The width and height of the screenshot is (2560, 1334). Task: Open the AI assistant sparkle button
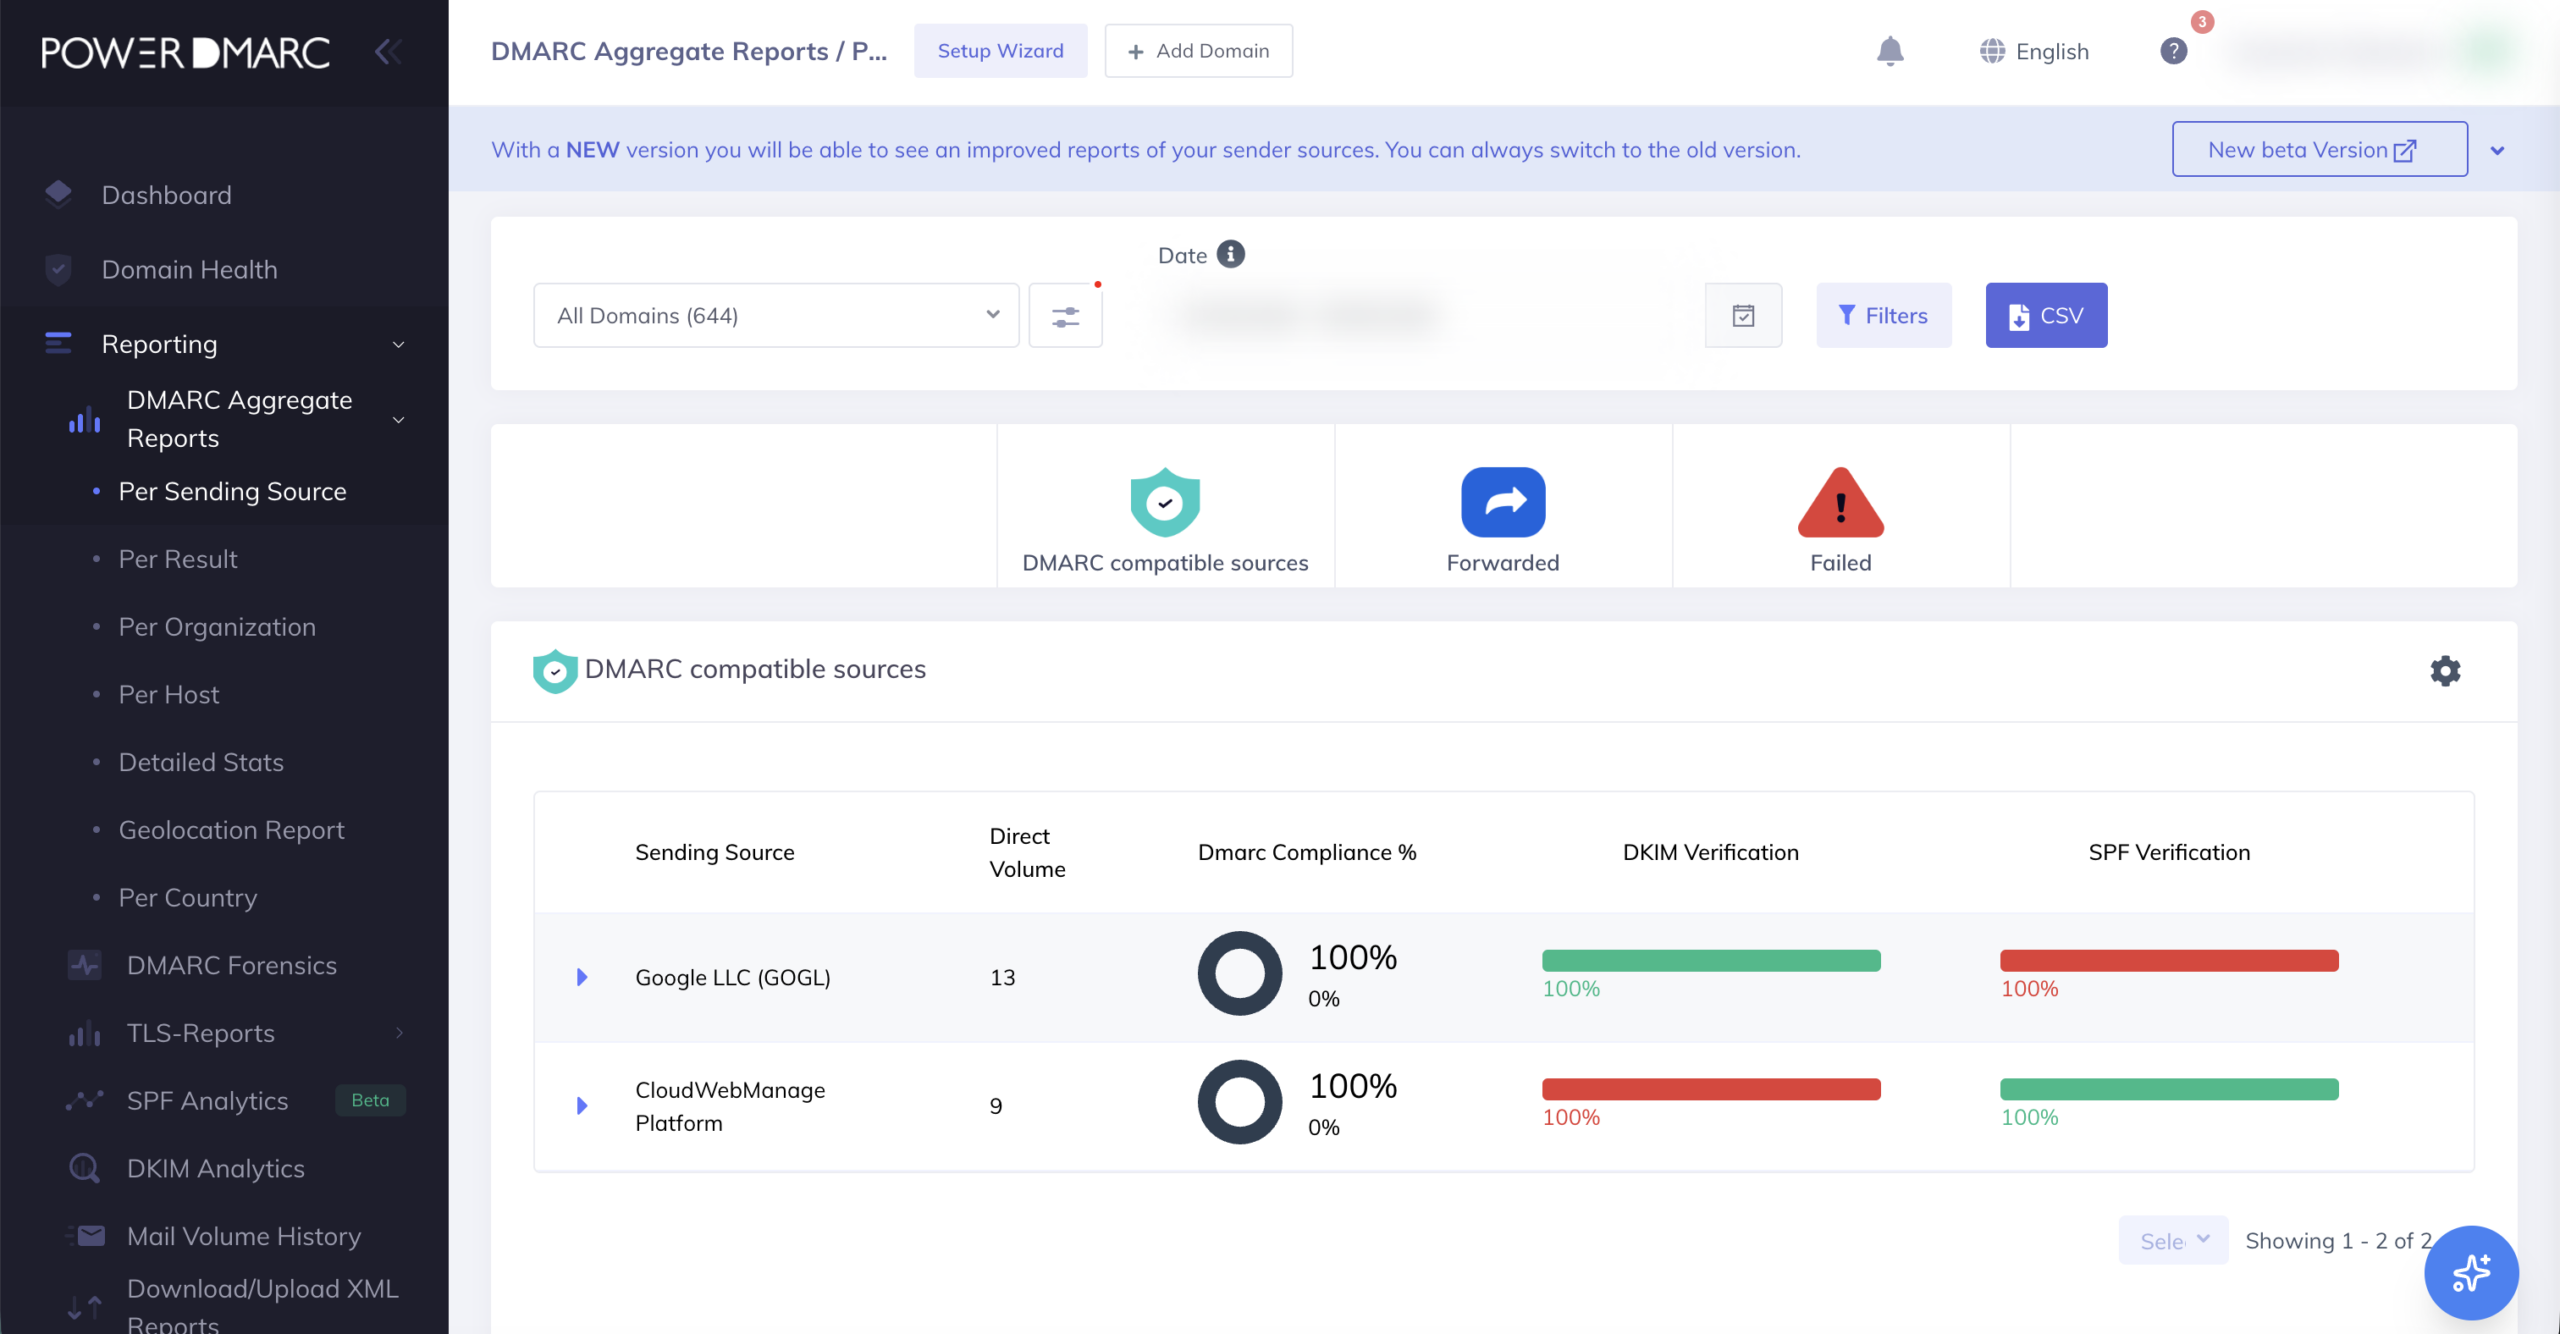click(2471, 1272)
